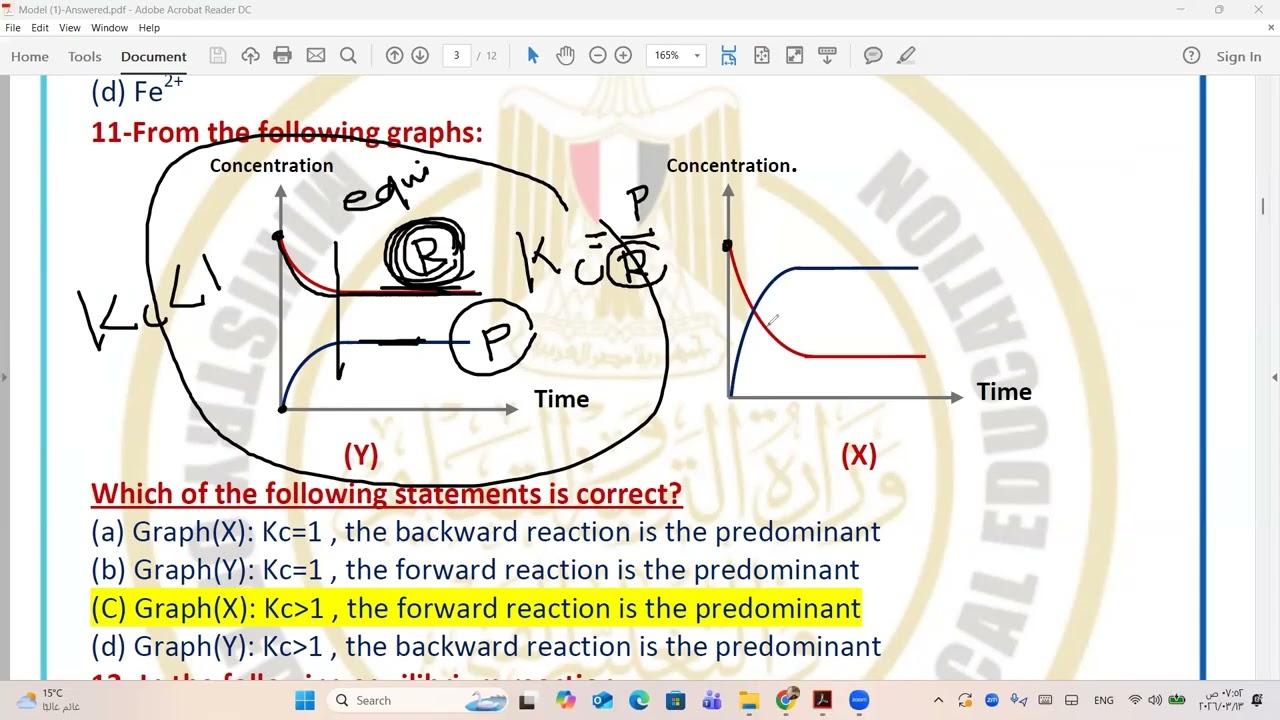Click highlighted answer (C) Graph(X) line
The height and width of the screenshot is (720, 1280).
click(x=476, y=608)
